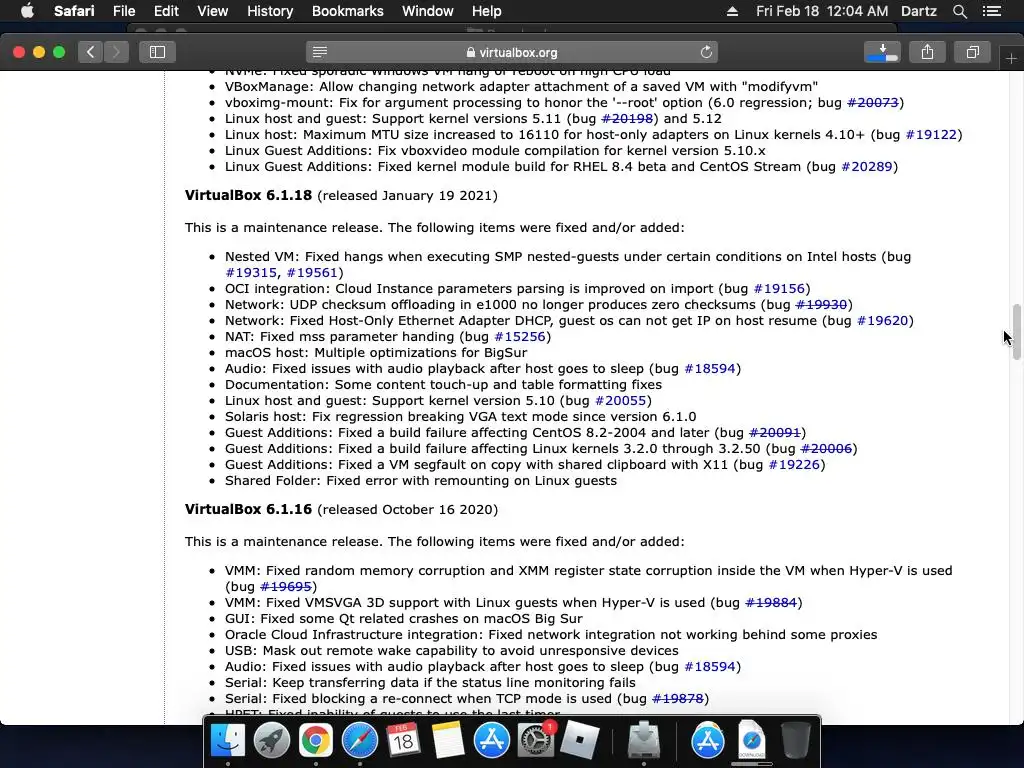Open App Store icon beside Notes
This screenshot has height=768, width=1024.
click(491, 741)
